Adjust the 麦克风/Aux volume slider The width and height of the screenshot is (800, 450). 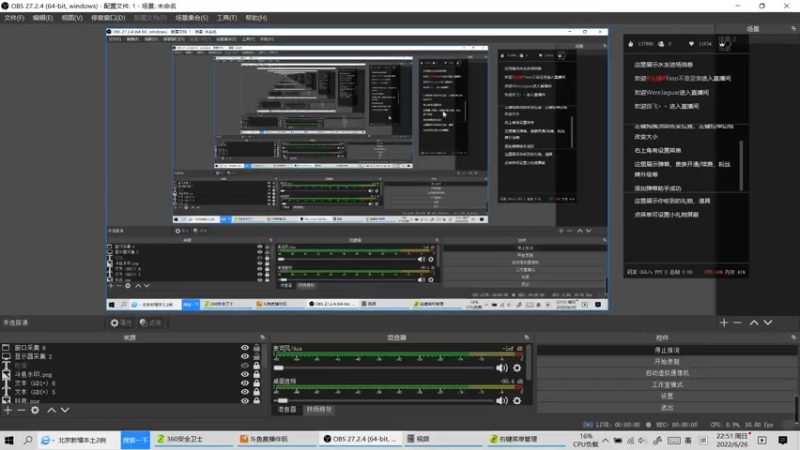[x=384, y=368]
